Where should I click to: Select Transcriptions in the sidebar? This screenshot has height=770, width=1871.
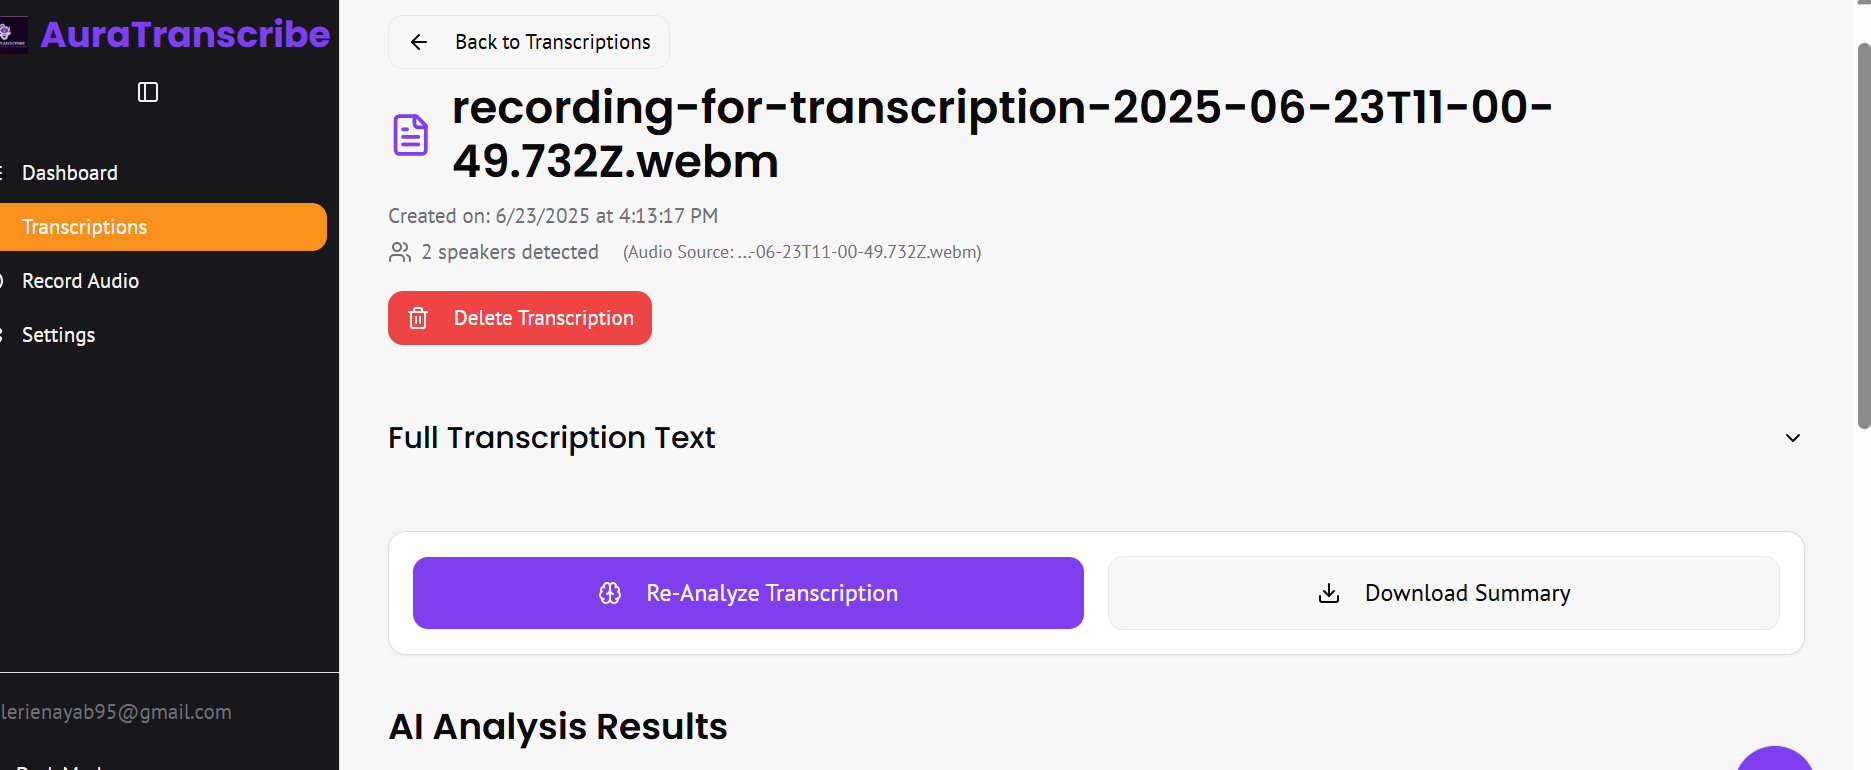click(x=85, y=227)
